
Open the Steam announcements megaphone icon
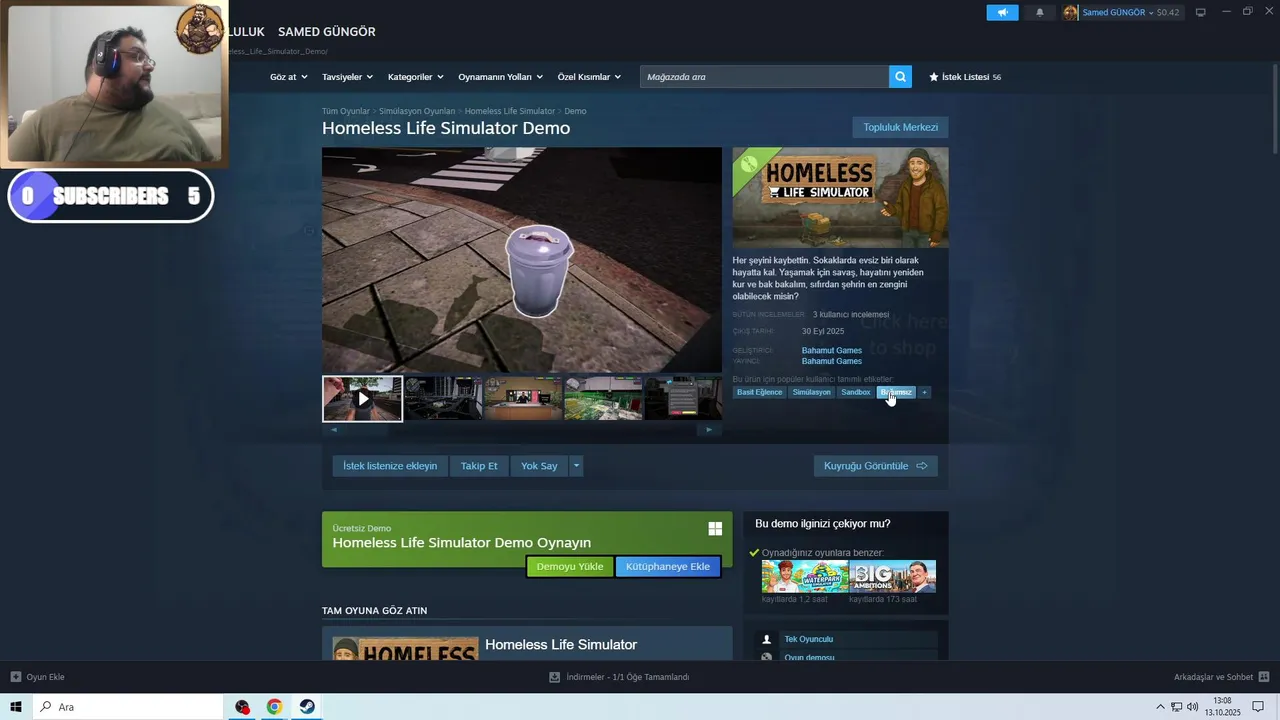click(x=1002, y=12)
